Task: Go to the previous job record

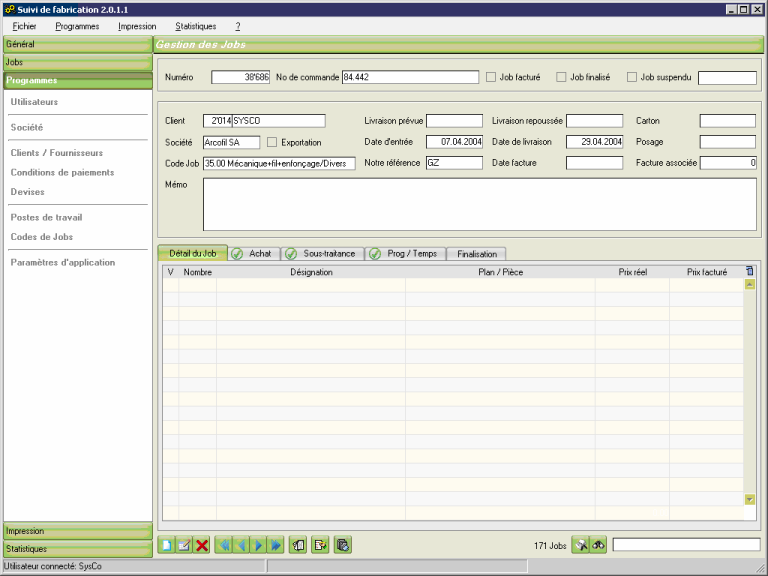Action: [x=241, y=545]
